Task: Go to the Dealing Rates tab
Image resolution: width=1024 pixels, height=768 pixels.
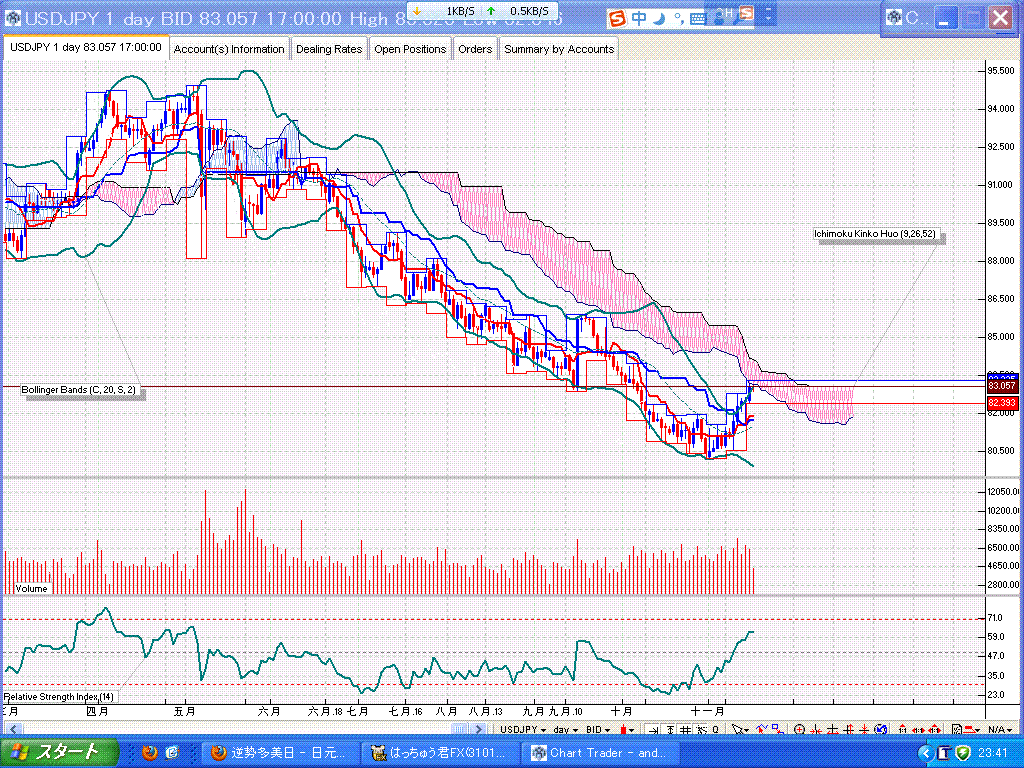Action: pyautogui.click(x=329, y=49)
